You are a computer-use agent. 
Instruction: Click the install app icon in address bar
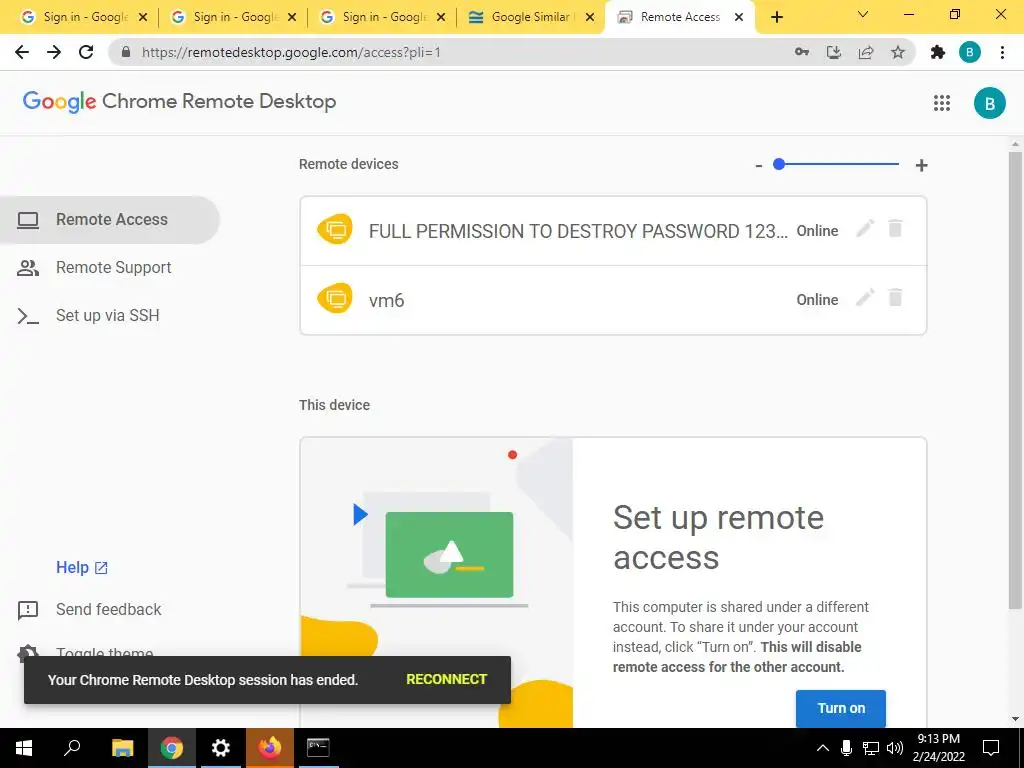[x=834, y=52]
